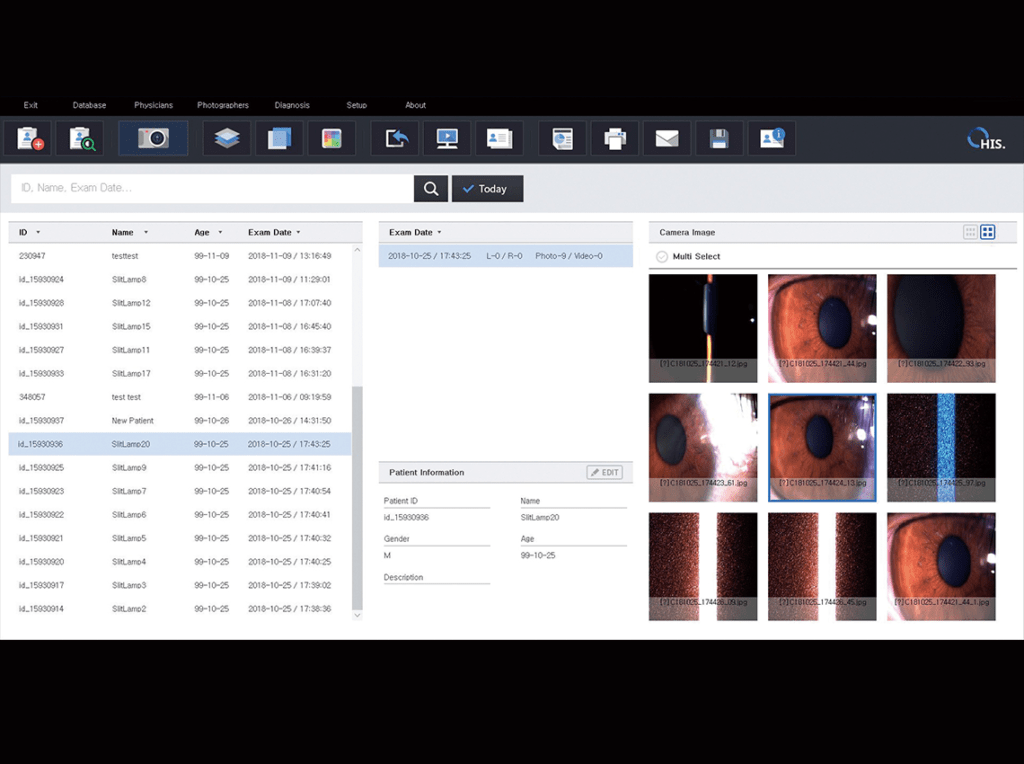Switch to small thumbnail grid view
Viewport: 1024px width, 764px height.
pos(970,231)
